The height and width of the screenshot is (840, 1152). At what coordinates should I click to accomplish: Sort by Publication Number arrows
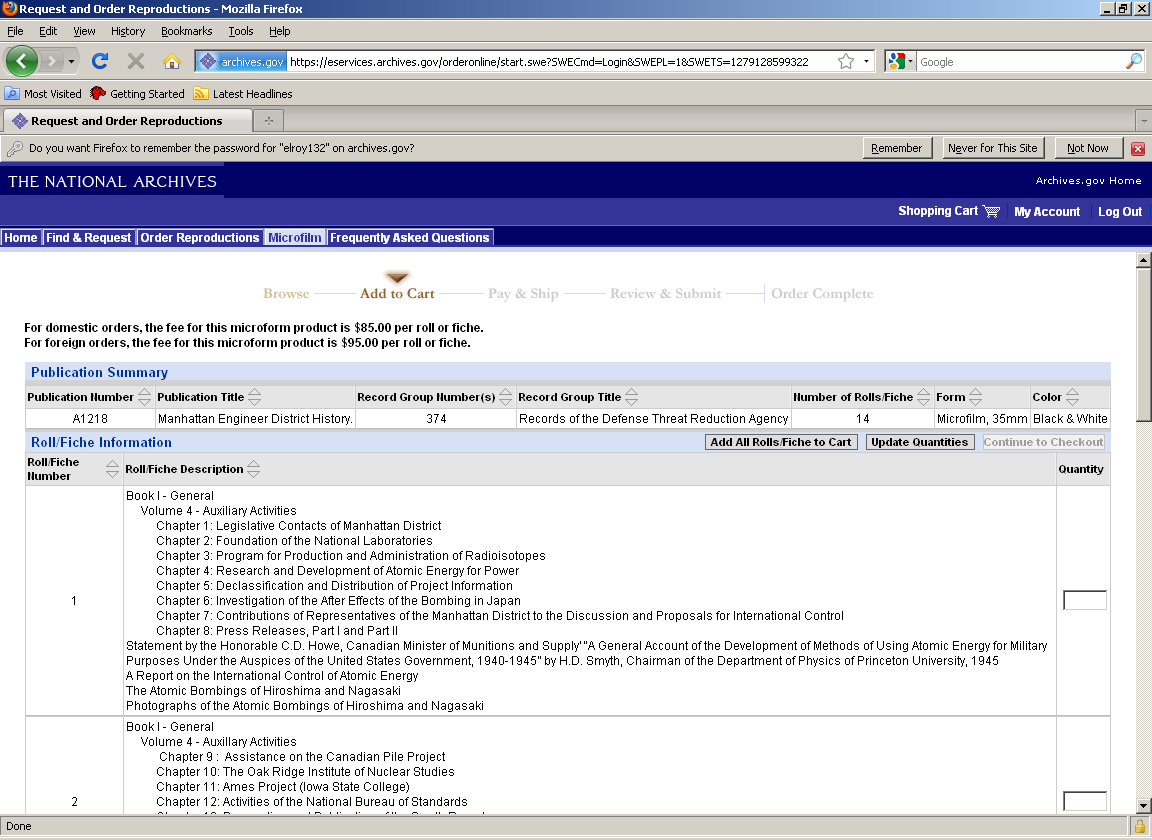(x=144, y=397)
